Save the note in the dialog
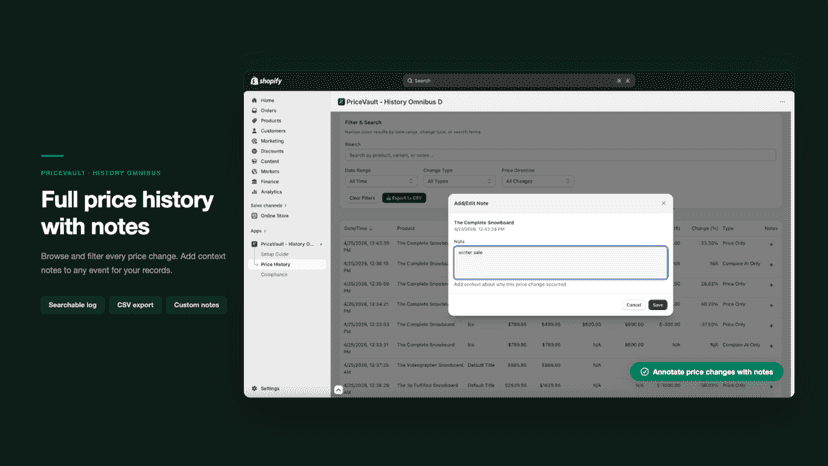The width and height of the screenshot is (828, 466). pos(657,305)
